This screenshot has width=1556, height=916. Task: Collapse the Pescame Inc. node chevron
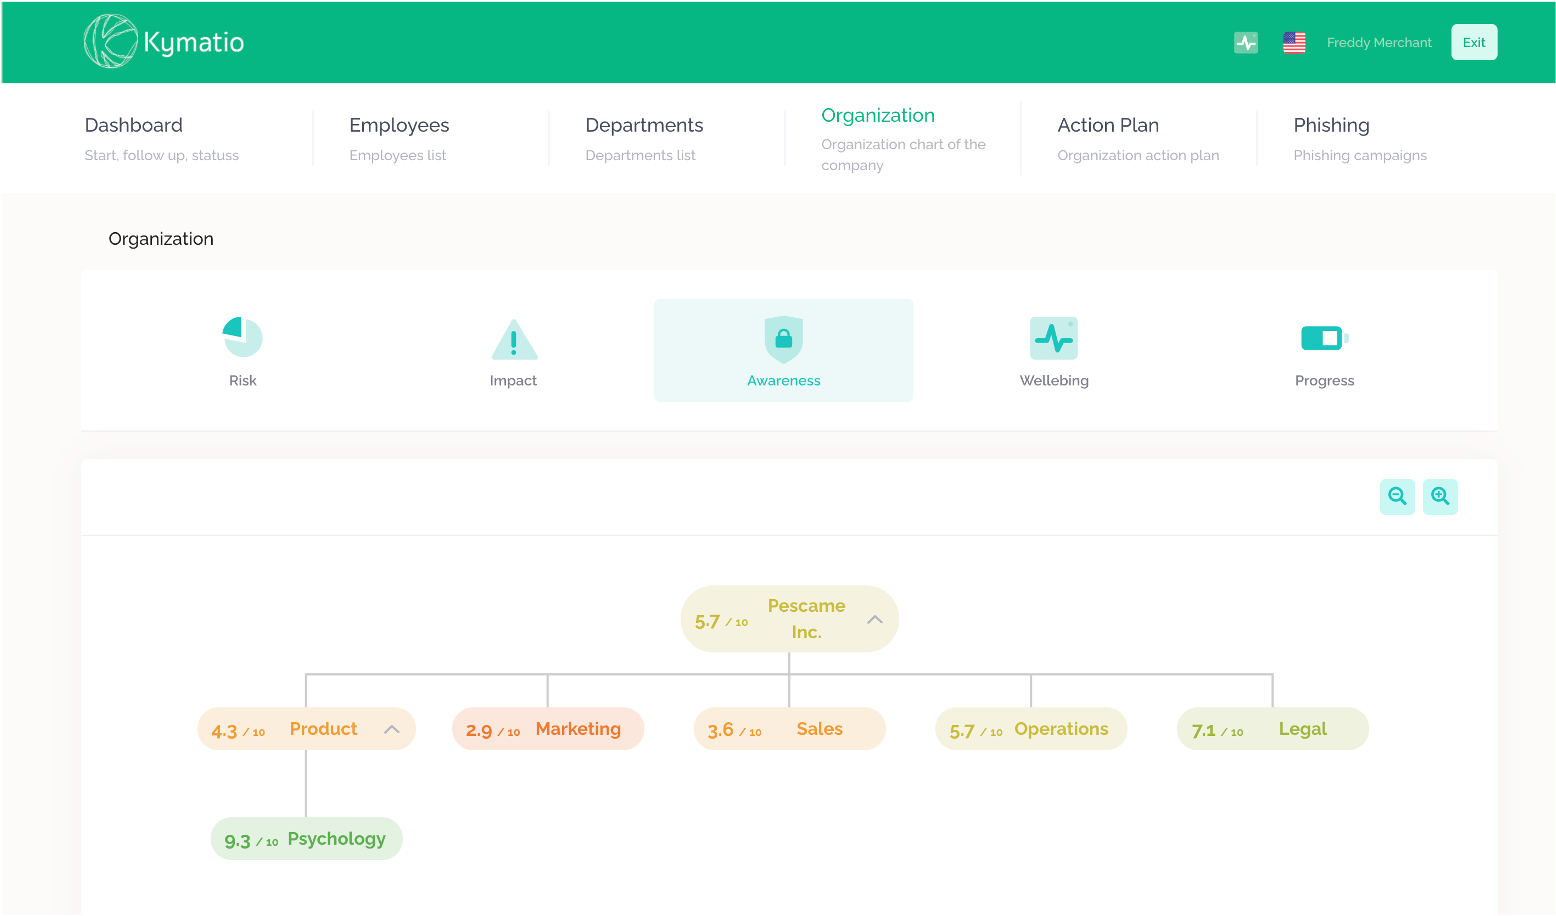[x=874, y=618]
